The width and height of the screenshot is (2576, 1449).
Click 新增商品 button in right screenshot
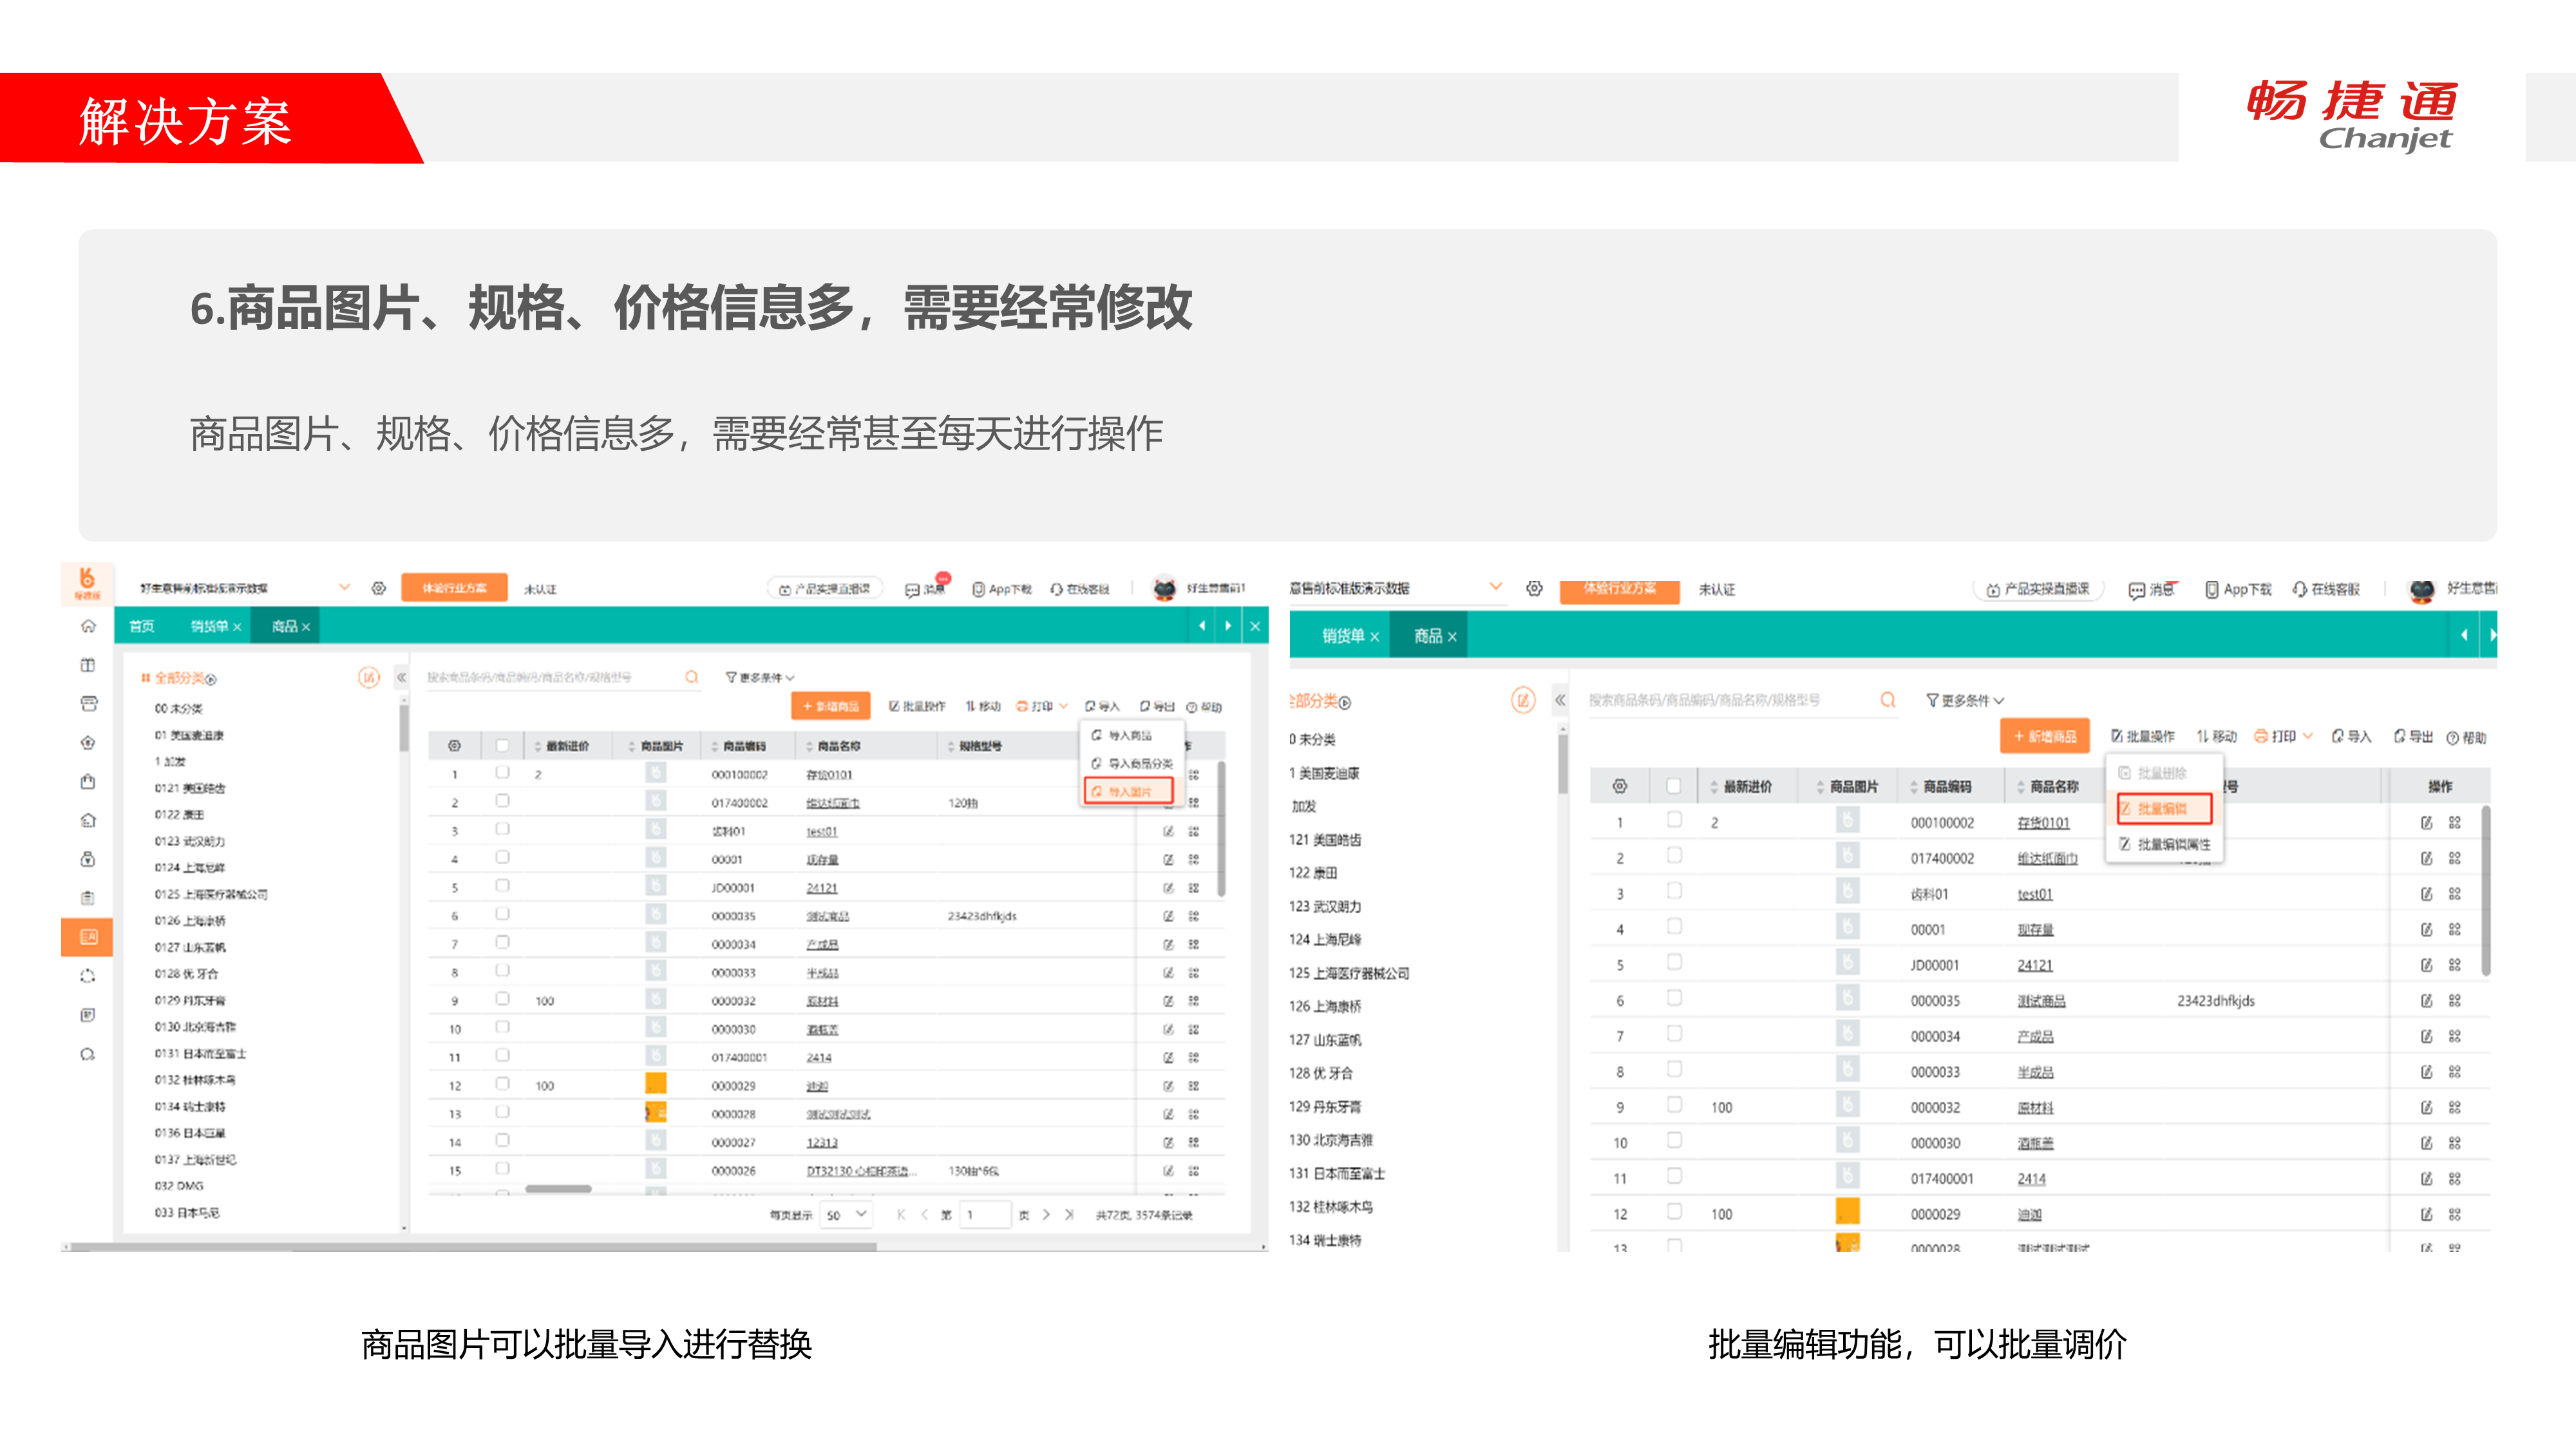tap(2044, 736)
